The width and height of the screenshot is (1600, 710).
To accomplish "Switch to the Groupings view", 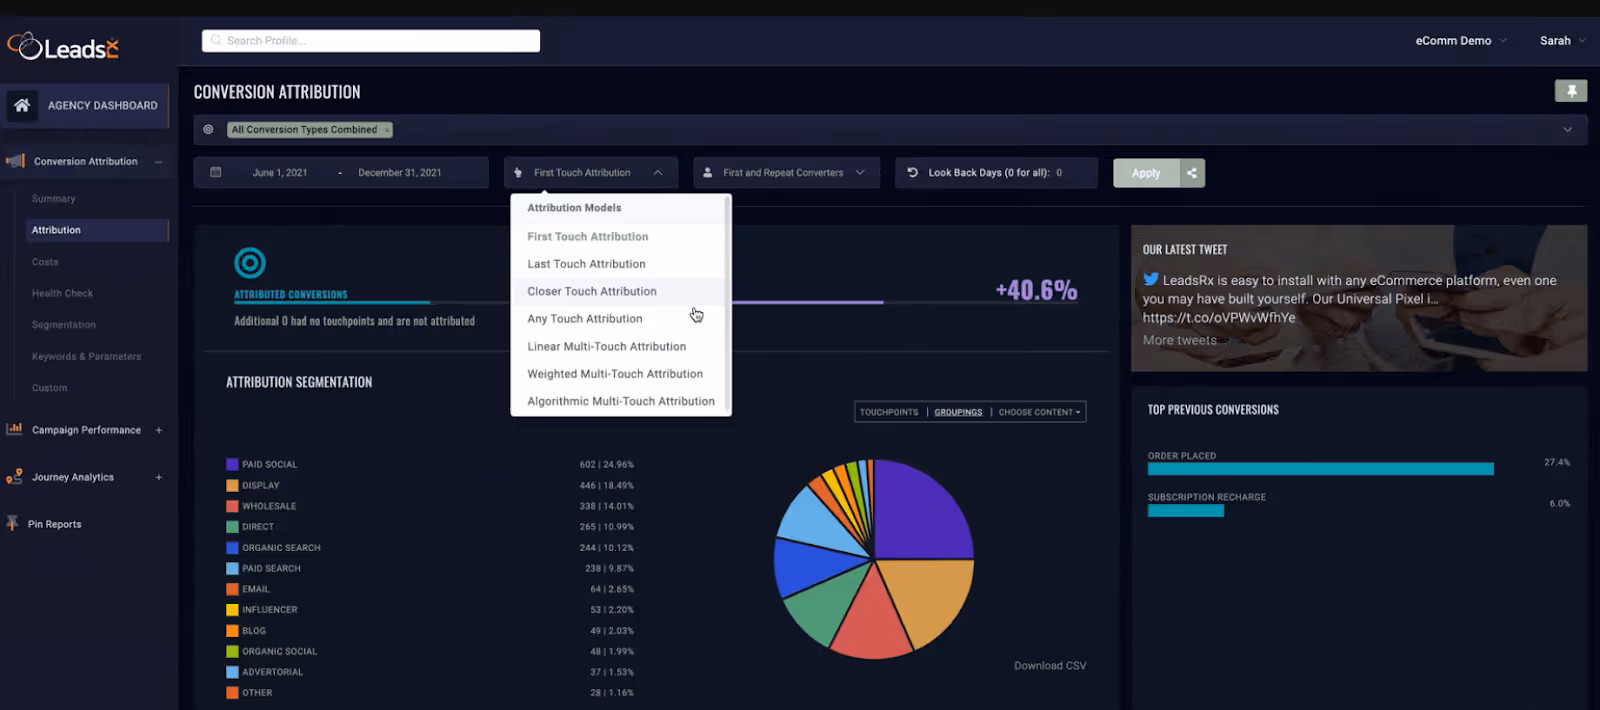I will [x=958, y=412].
